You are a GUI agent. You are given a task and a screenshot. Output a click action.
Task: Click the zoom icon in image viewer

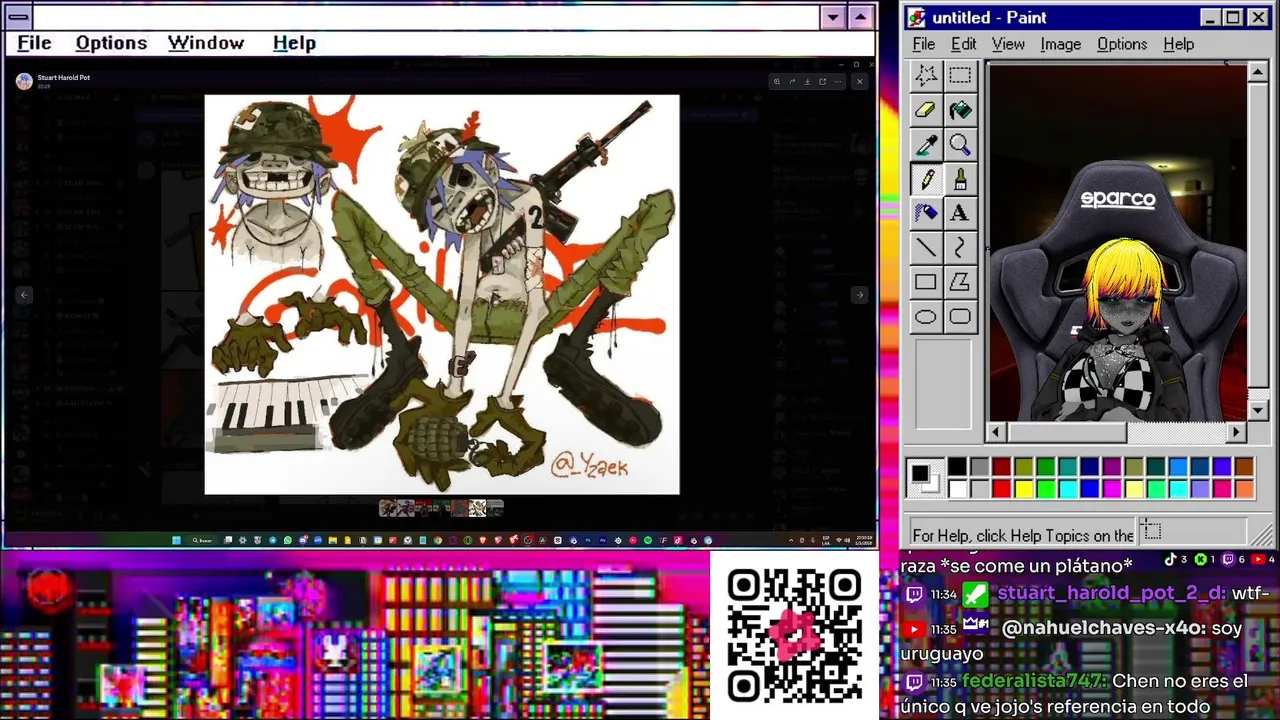click(x=777, y=82)
